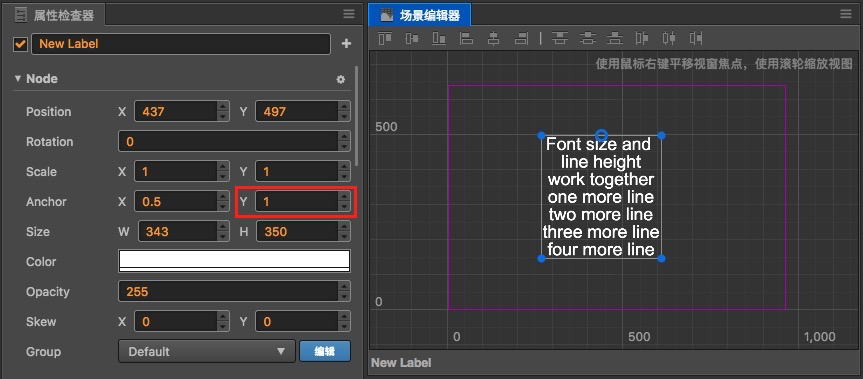Click the Rotation input field
The image size is (863, 379).
[x=228, y=141]
